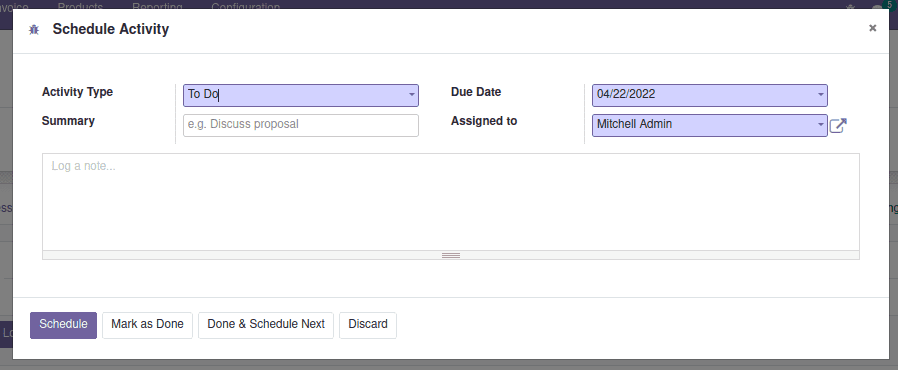
Task: Open the Reporting menu
Action: (x=157, y=6)
